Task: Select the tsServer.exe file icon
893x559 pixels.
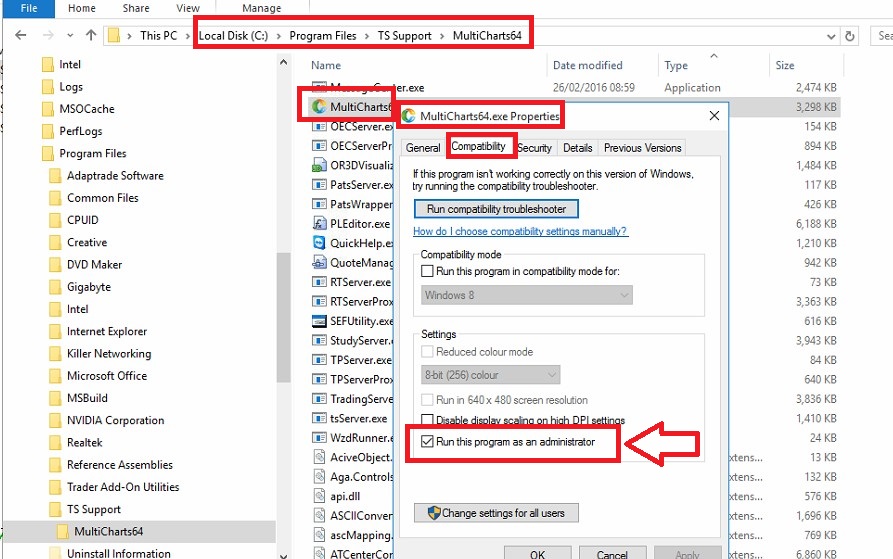Action: coord(319,418)
